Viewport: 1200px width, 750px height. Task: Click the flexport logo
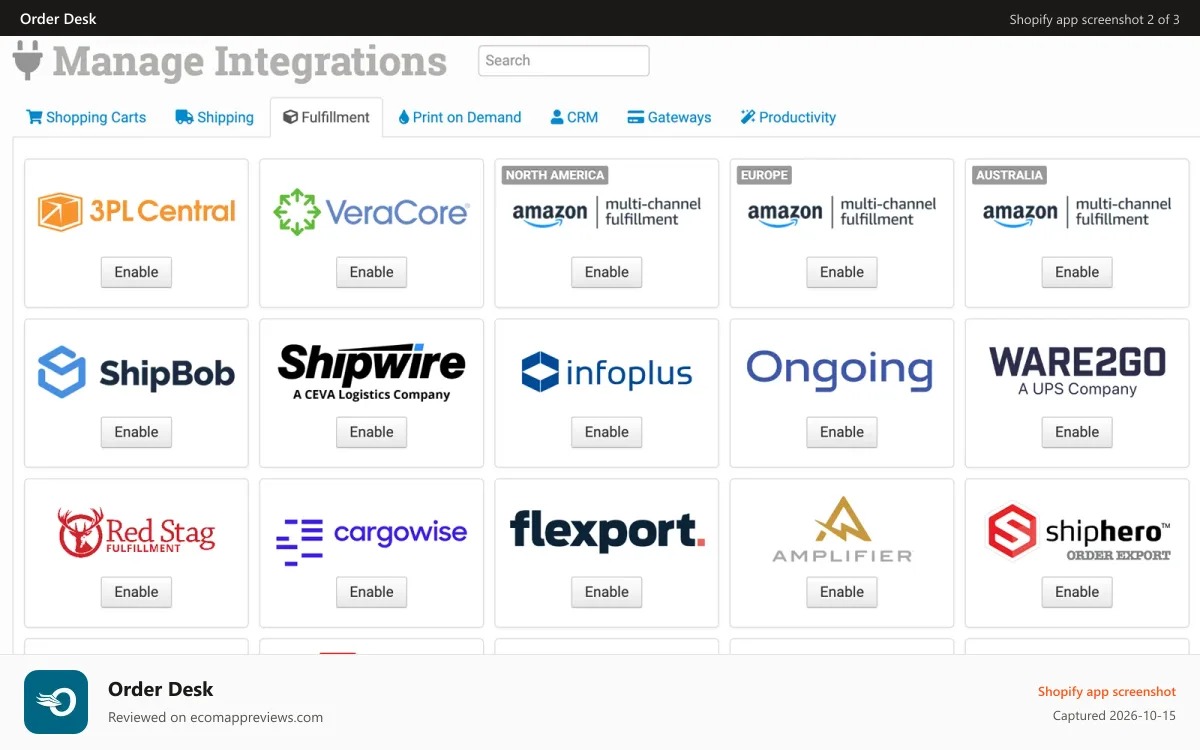606,530
